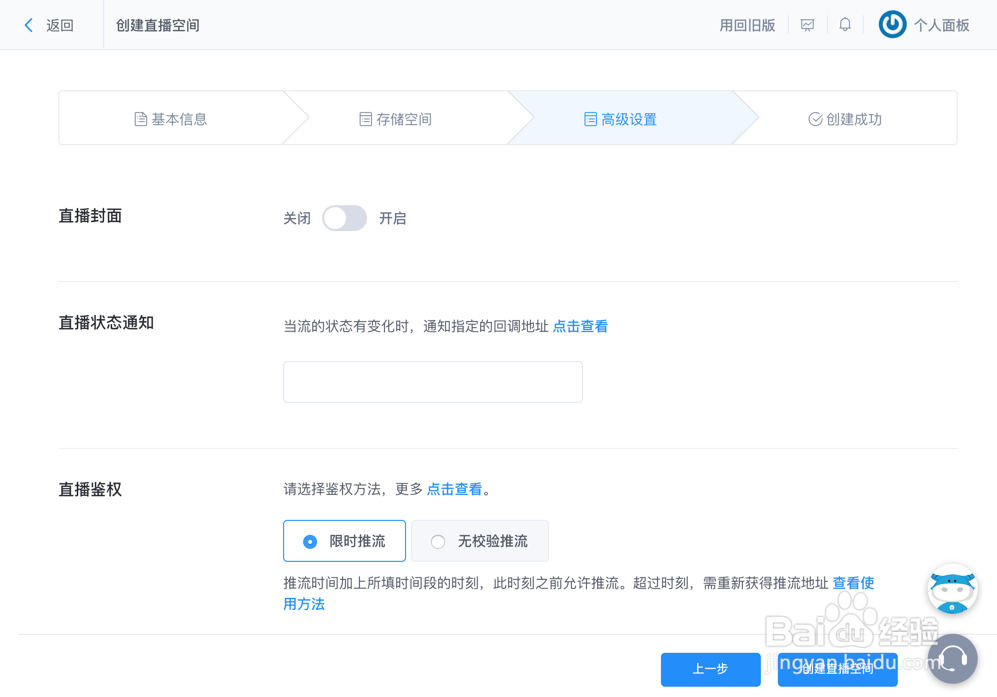Open the notification bell icon

[845, 24]
